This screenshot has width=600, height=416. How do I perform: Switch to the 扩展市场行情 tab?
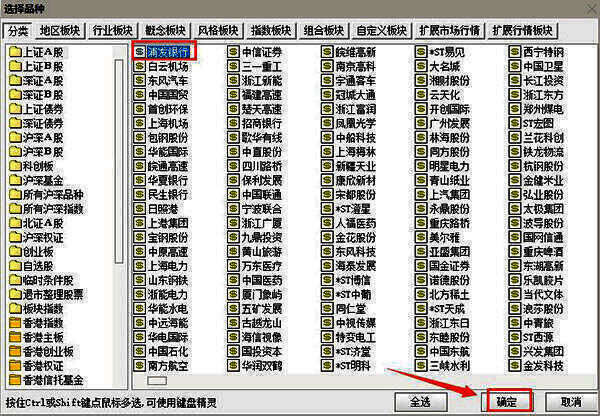click(x=449, y=31)
